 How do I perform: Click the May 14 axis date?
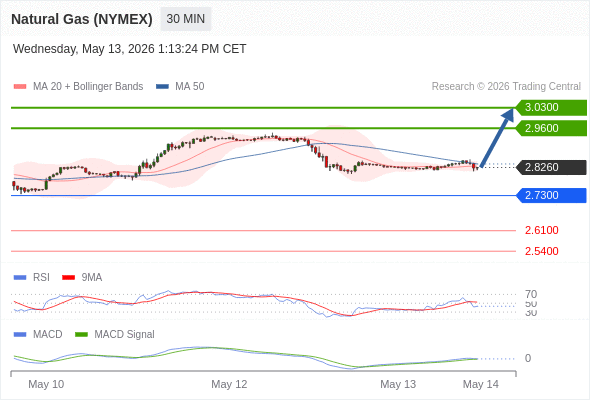pos(481,384)
